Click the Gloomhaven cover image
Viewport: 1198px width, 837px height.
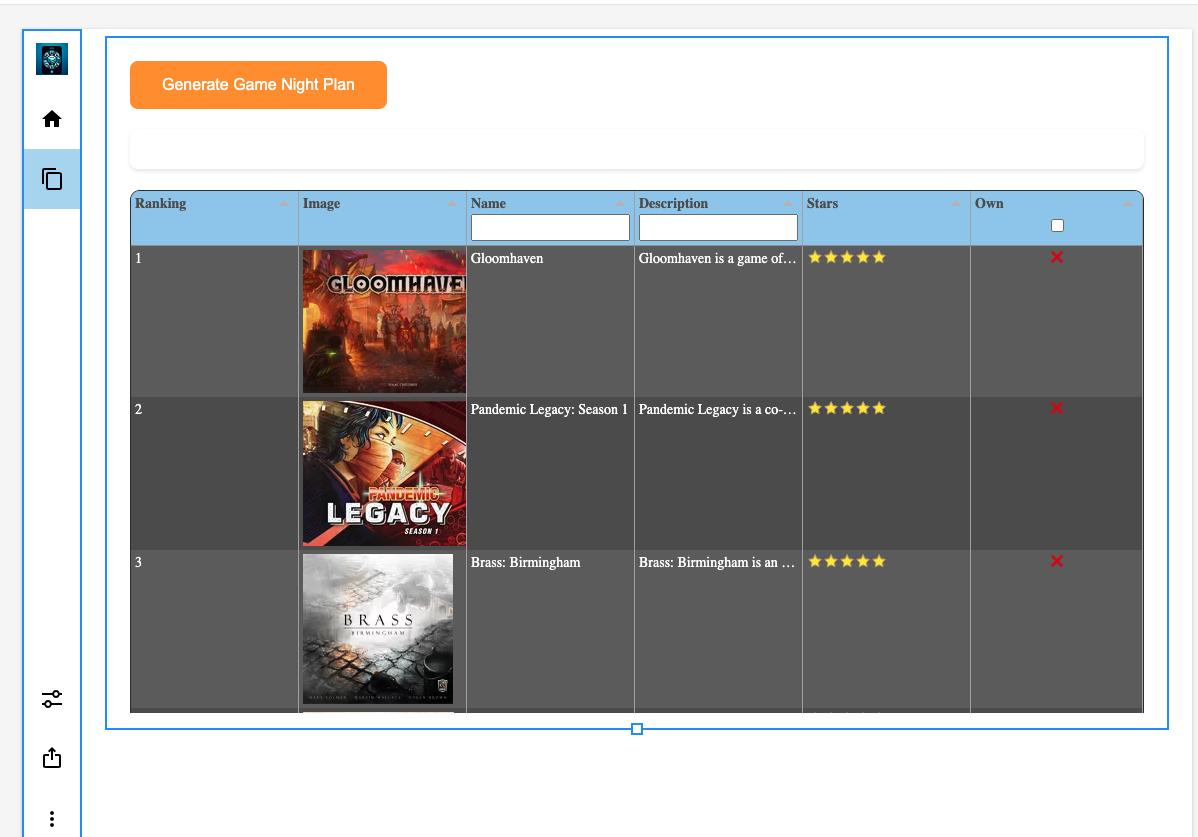[x=384, y=322]
